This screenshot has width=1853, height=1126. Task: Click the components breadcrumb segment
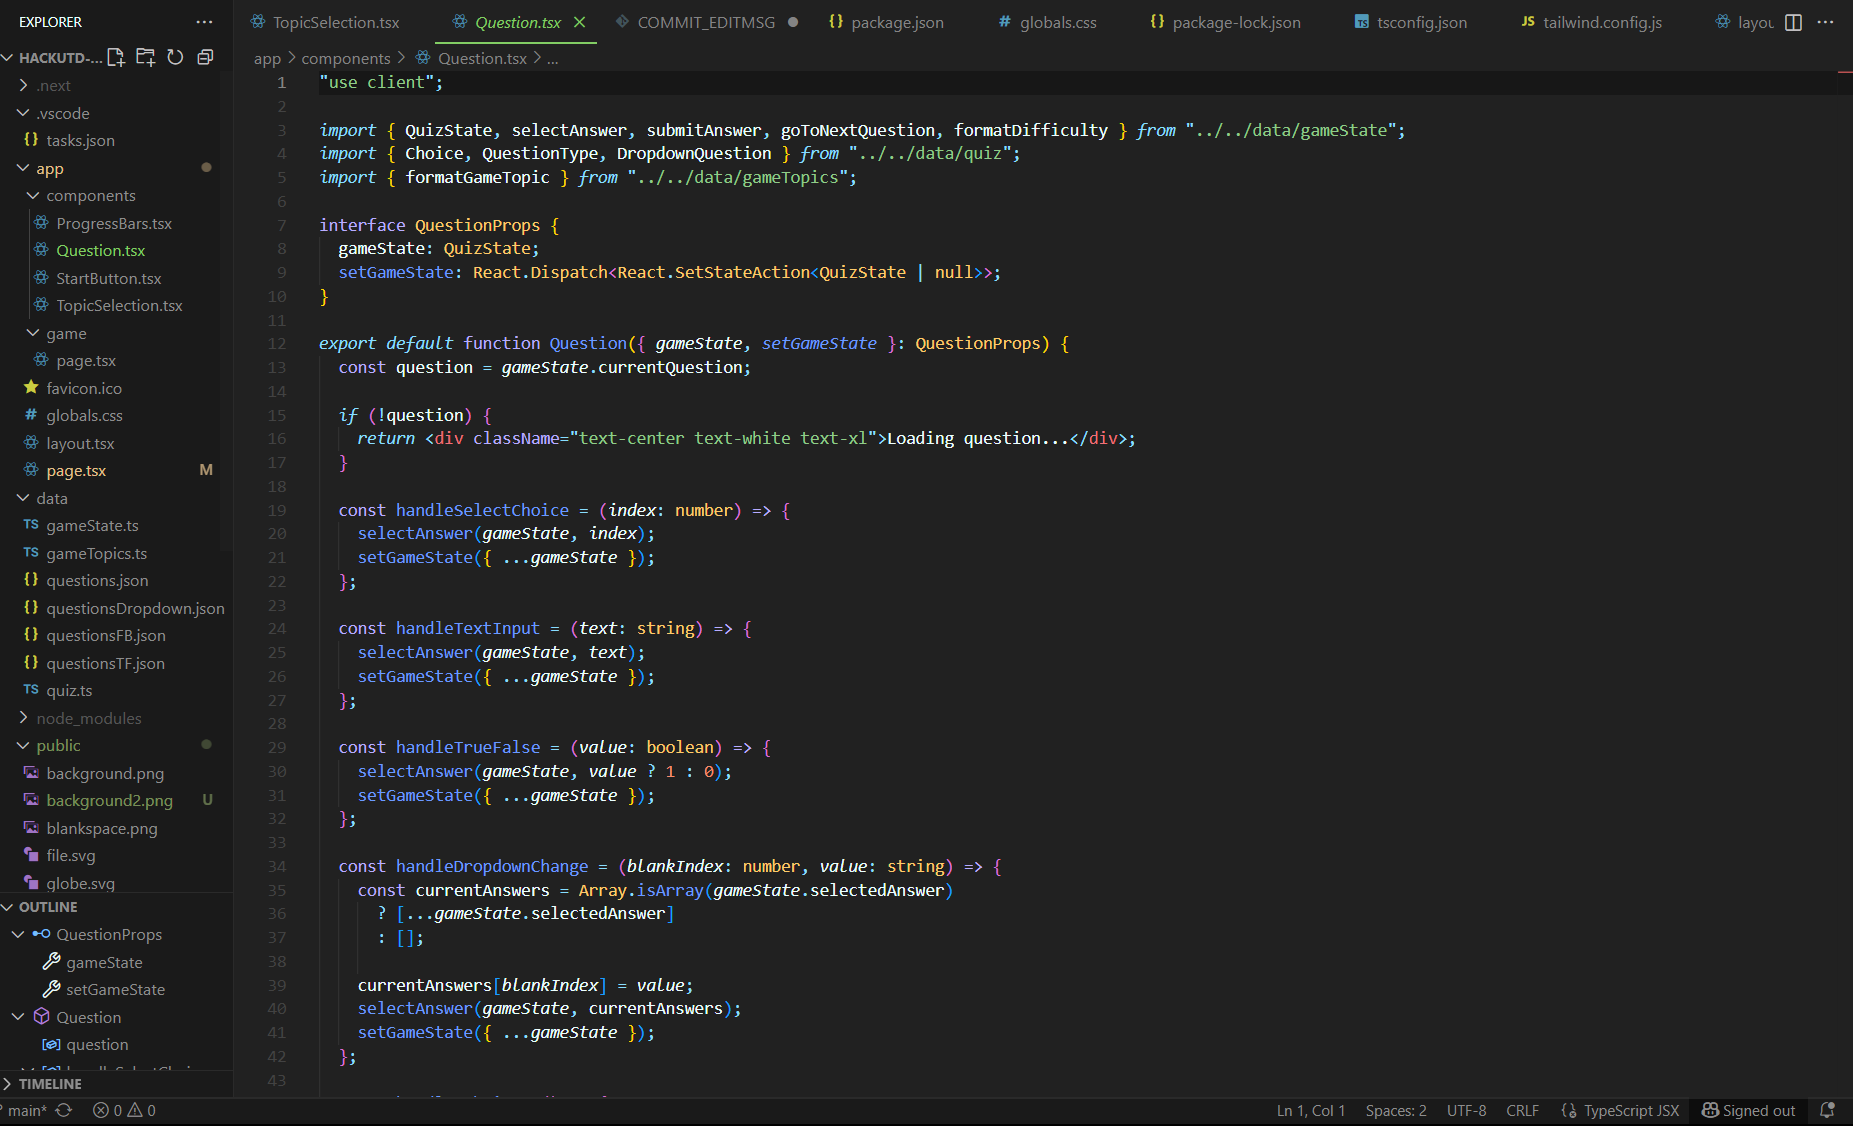pos(345,58)
